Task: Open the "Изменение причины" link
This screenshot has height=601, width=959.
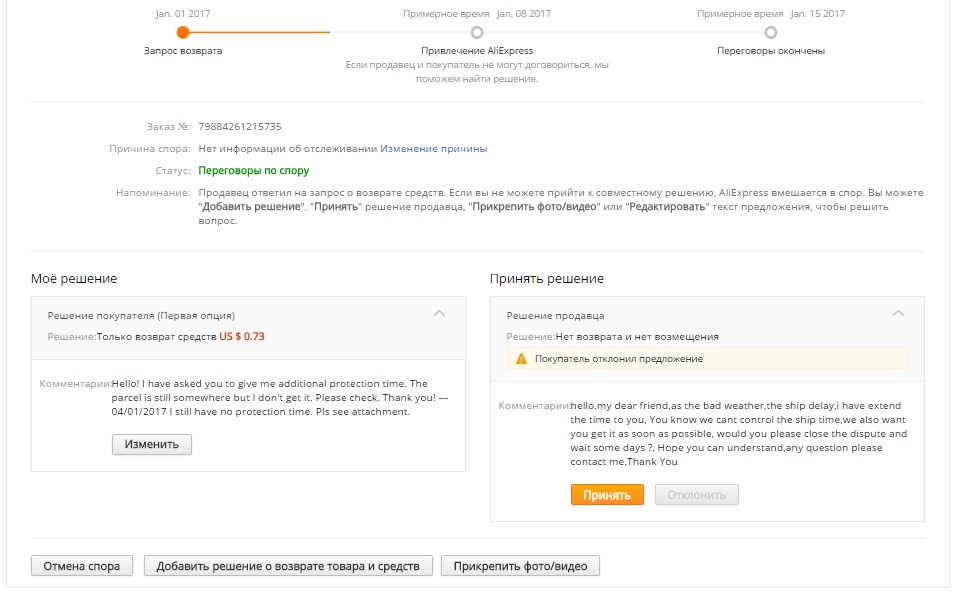Action: pos(433,149)
